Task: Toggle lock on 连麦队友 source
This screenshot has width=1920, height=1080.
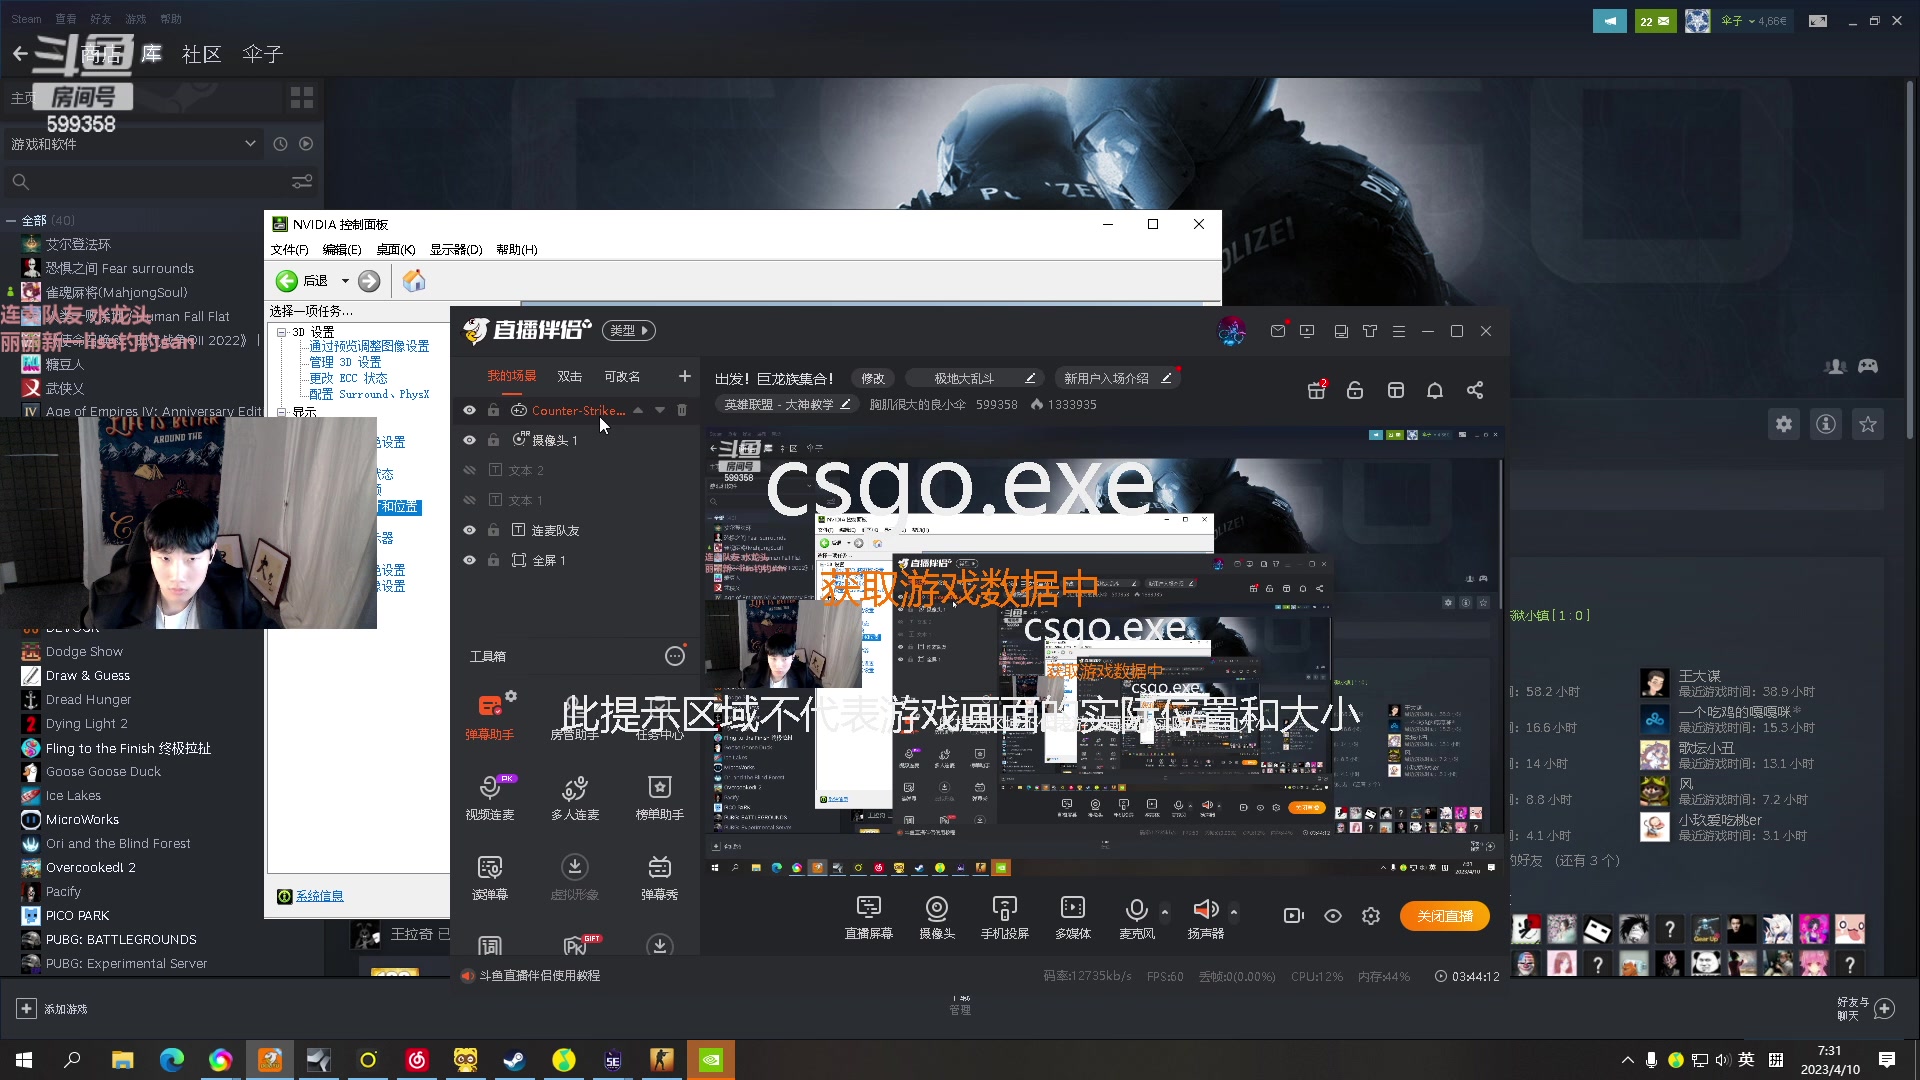Action: pyautogui.click(x=493, y=530)
